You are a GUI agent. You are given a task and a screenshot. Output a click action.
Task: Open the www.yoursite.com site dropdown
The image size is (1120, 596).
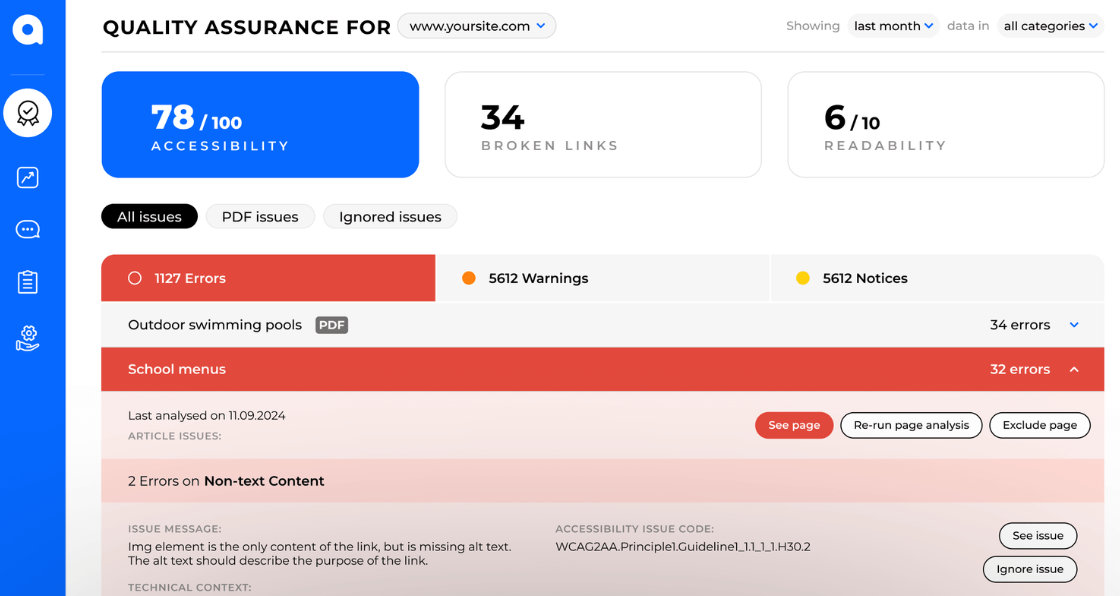tap(477, 26)
